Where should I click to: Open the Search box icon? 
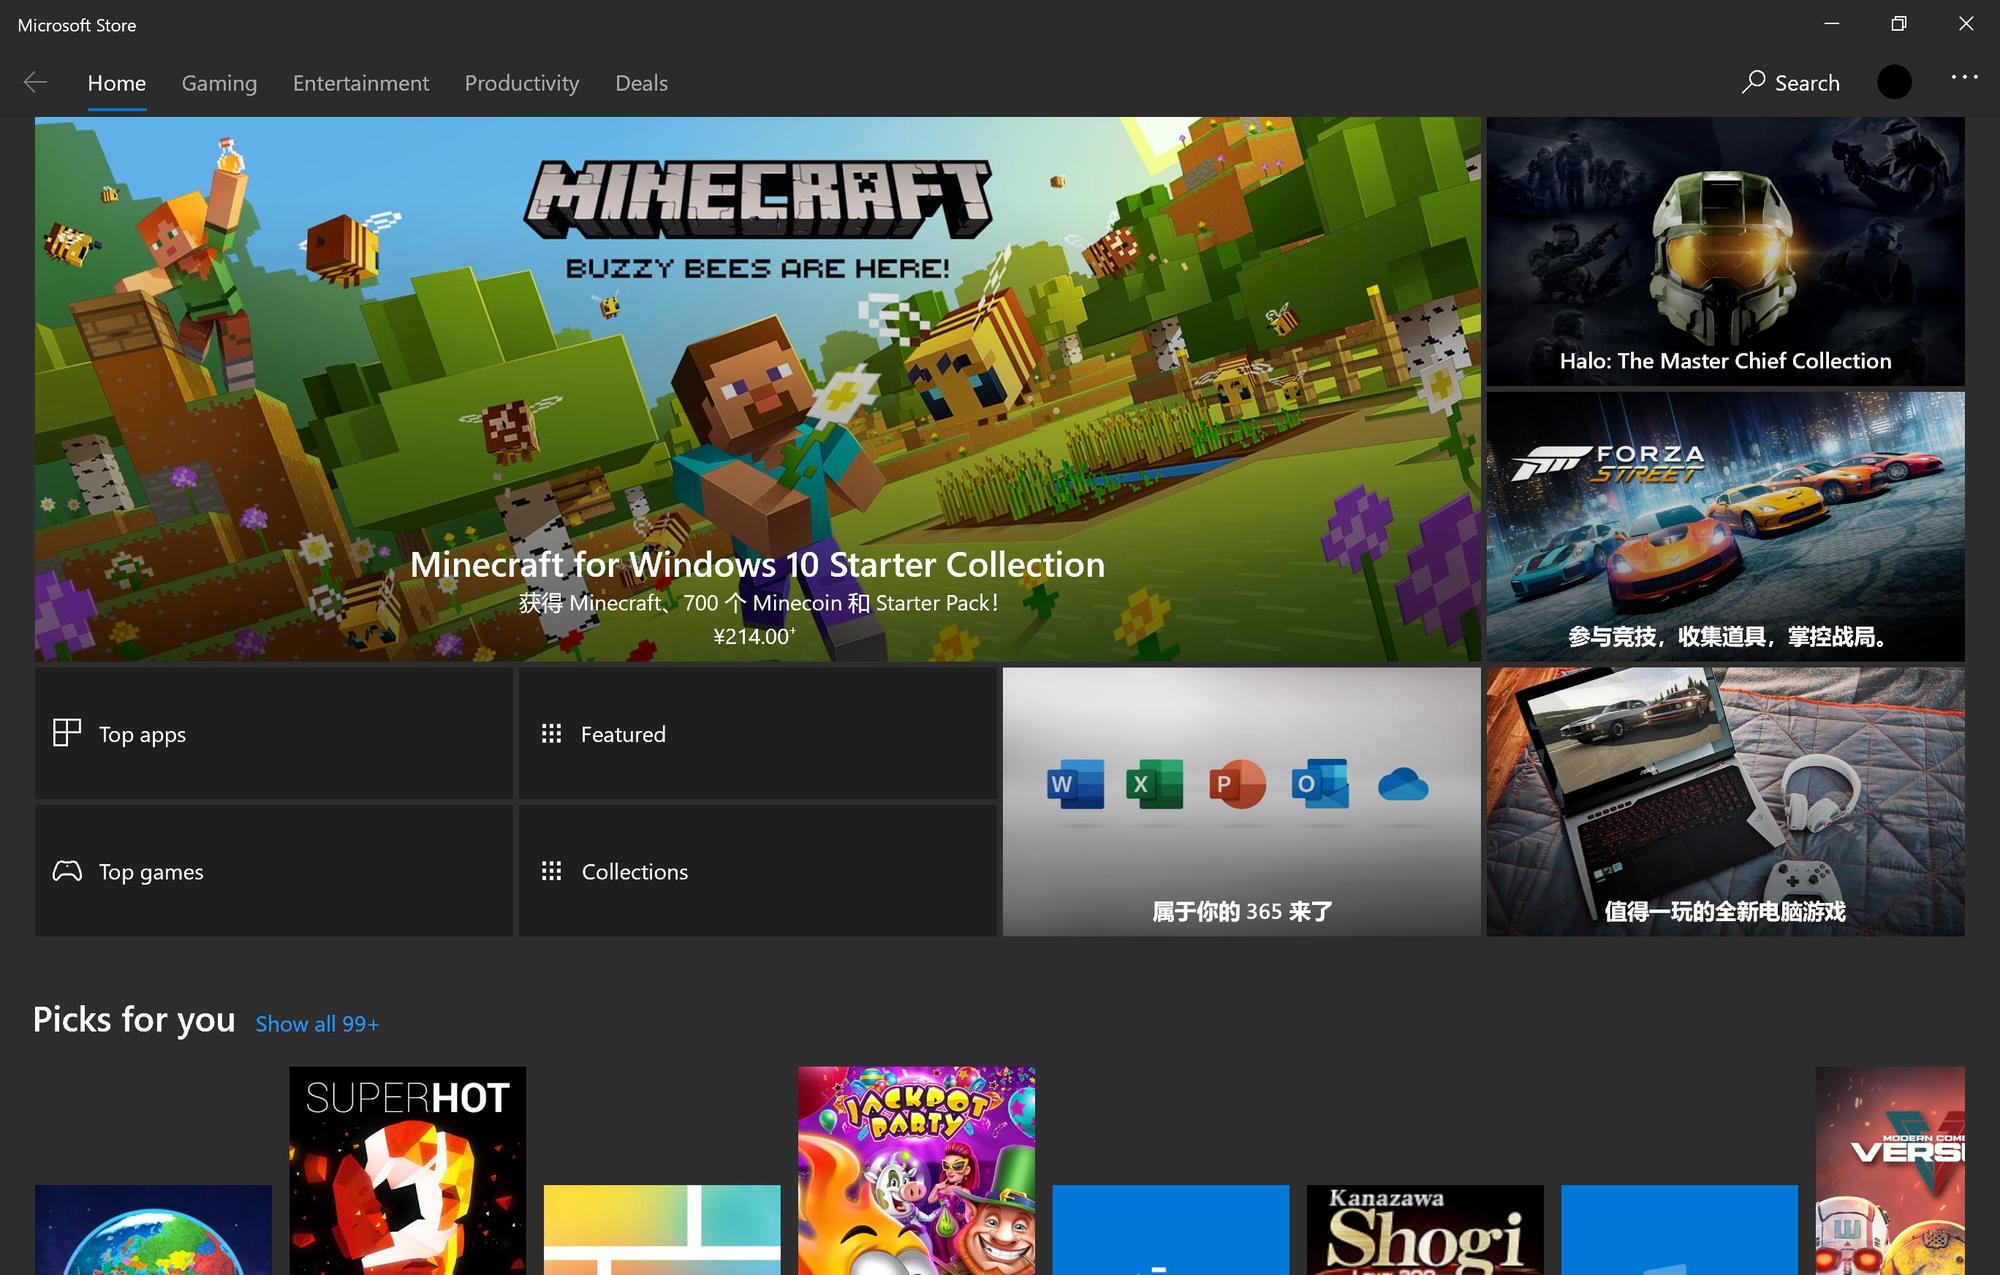point(1753,83)
